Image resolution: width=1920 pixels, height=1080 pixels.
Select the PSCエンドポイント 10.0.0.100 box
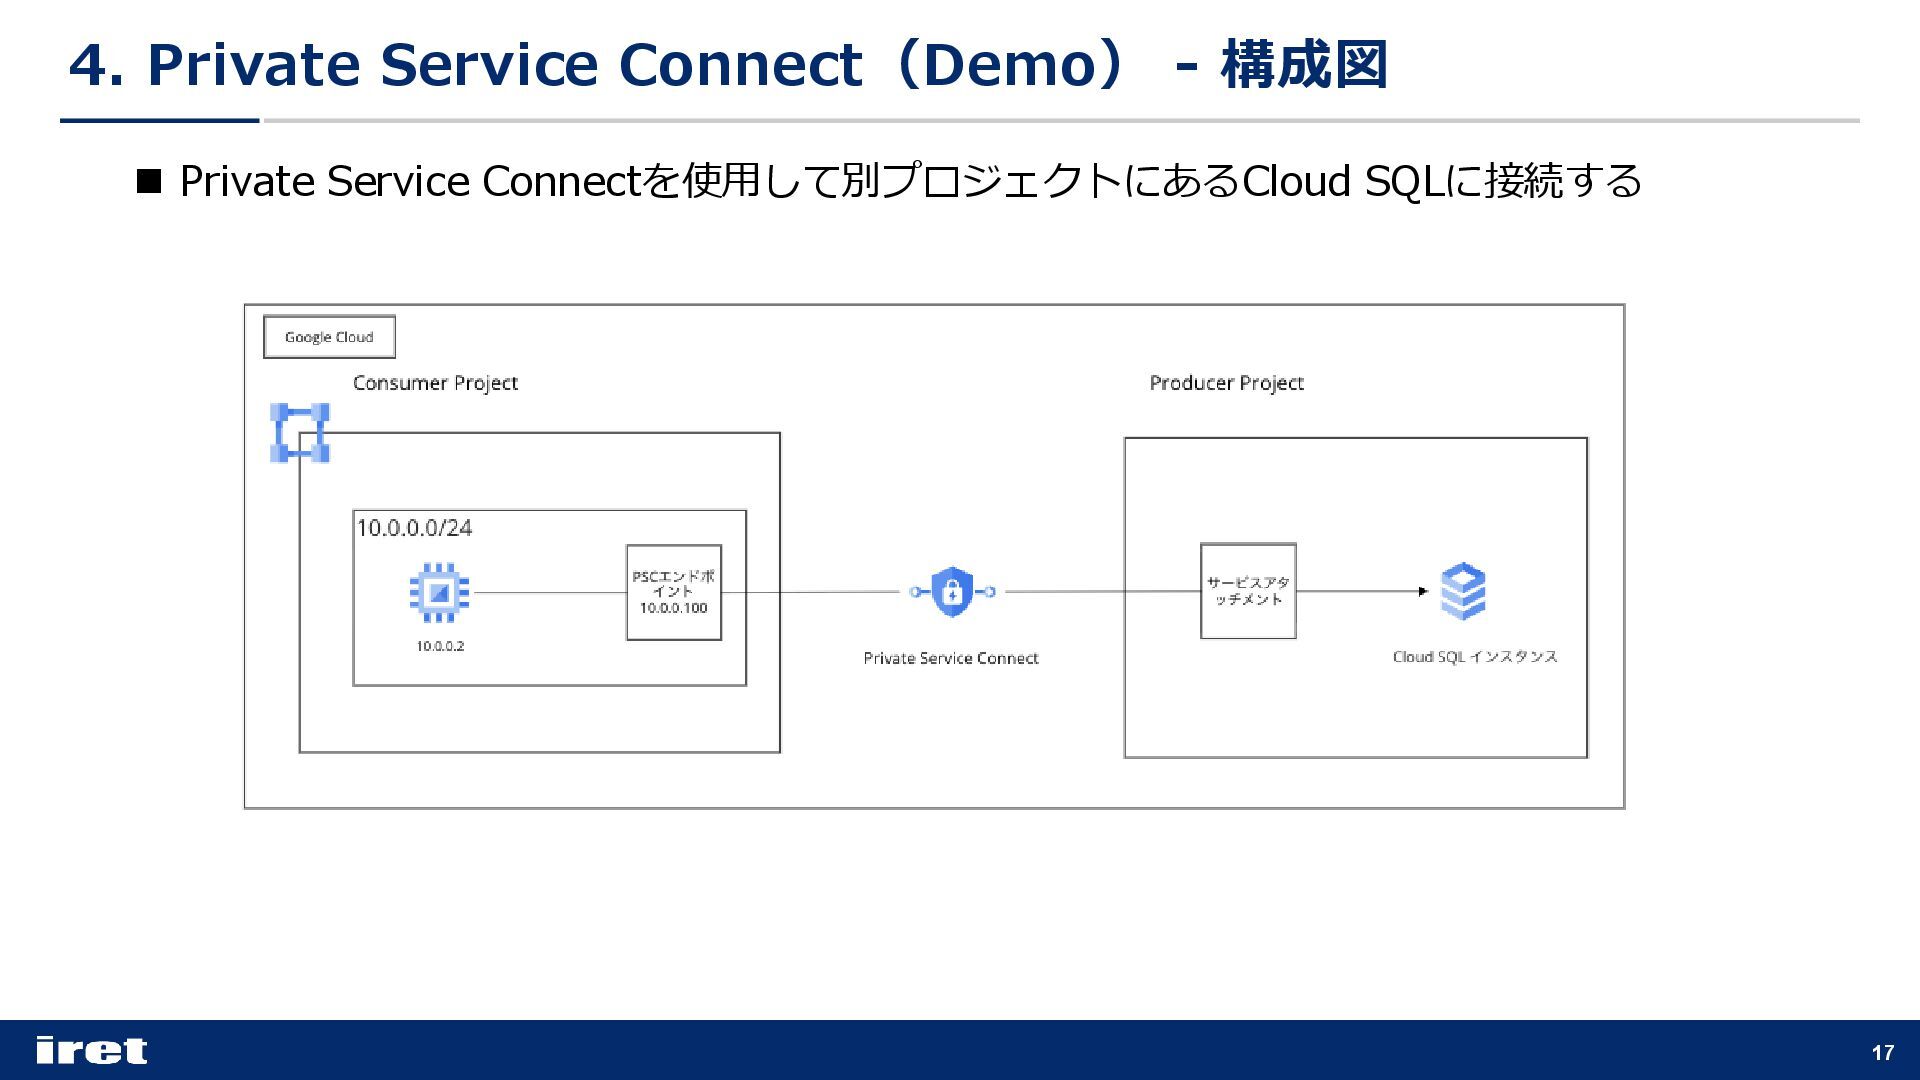coord(674,592)
